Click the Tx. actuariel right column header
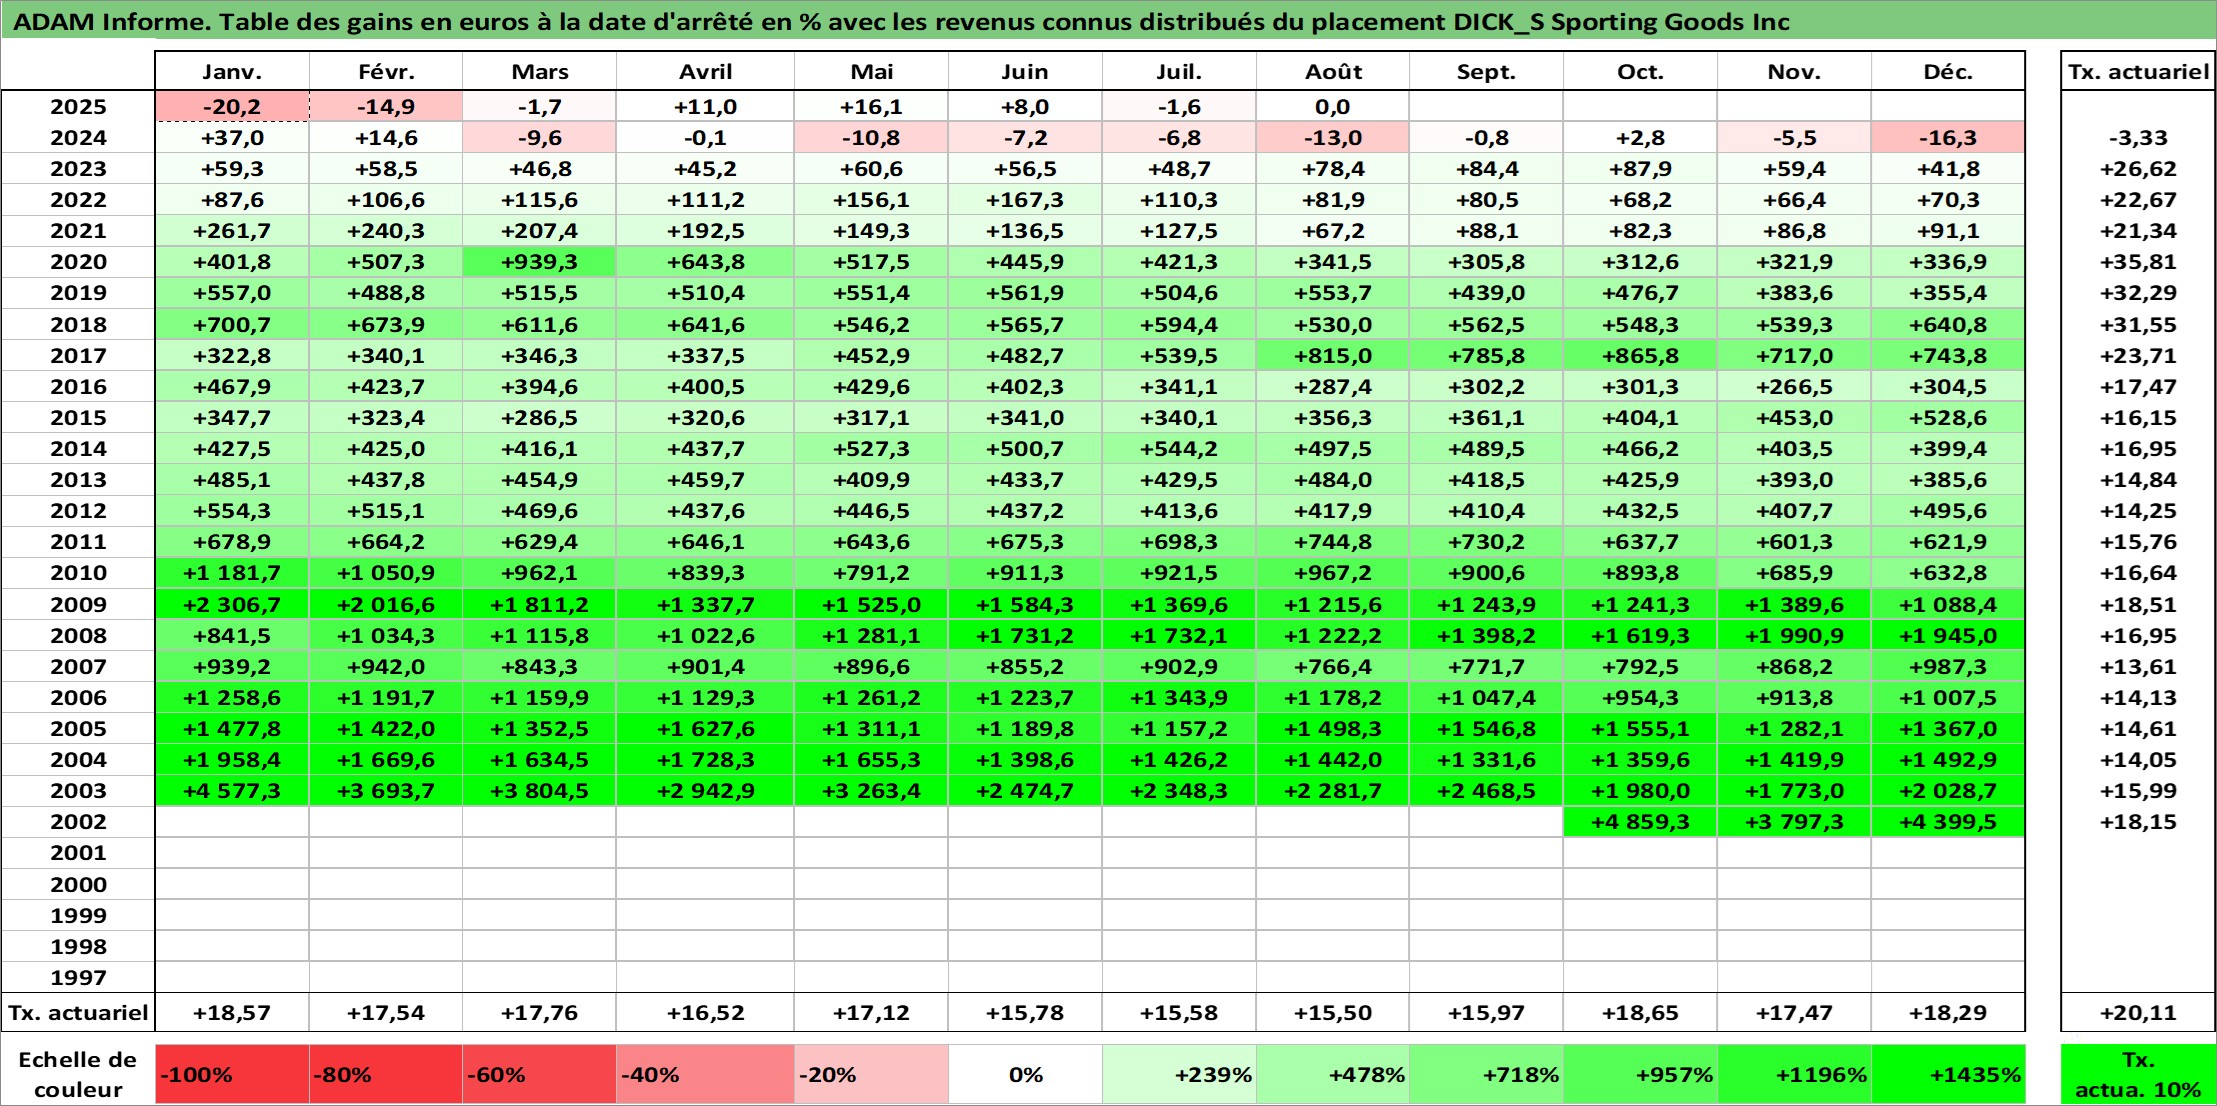This screenshot has height=1106, width=2217. click(2138, 72)
